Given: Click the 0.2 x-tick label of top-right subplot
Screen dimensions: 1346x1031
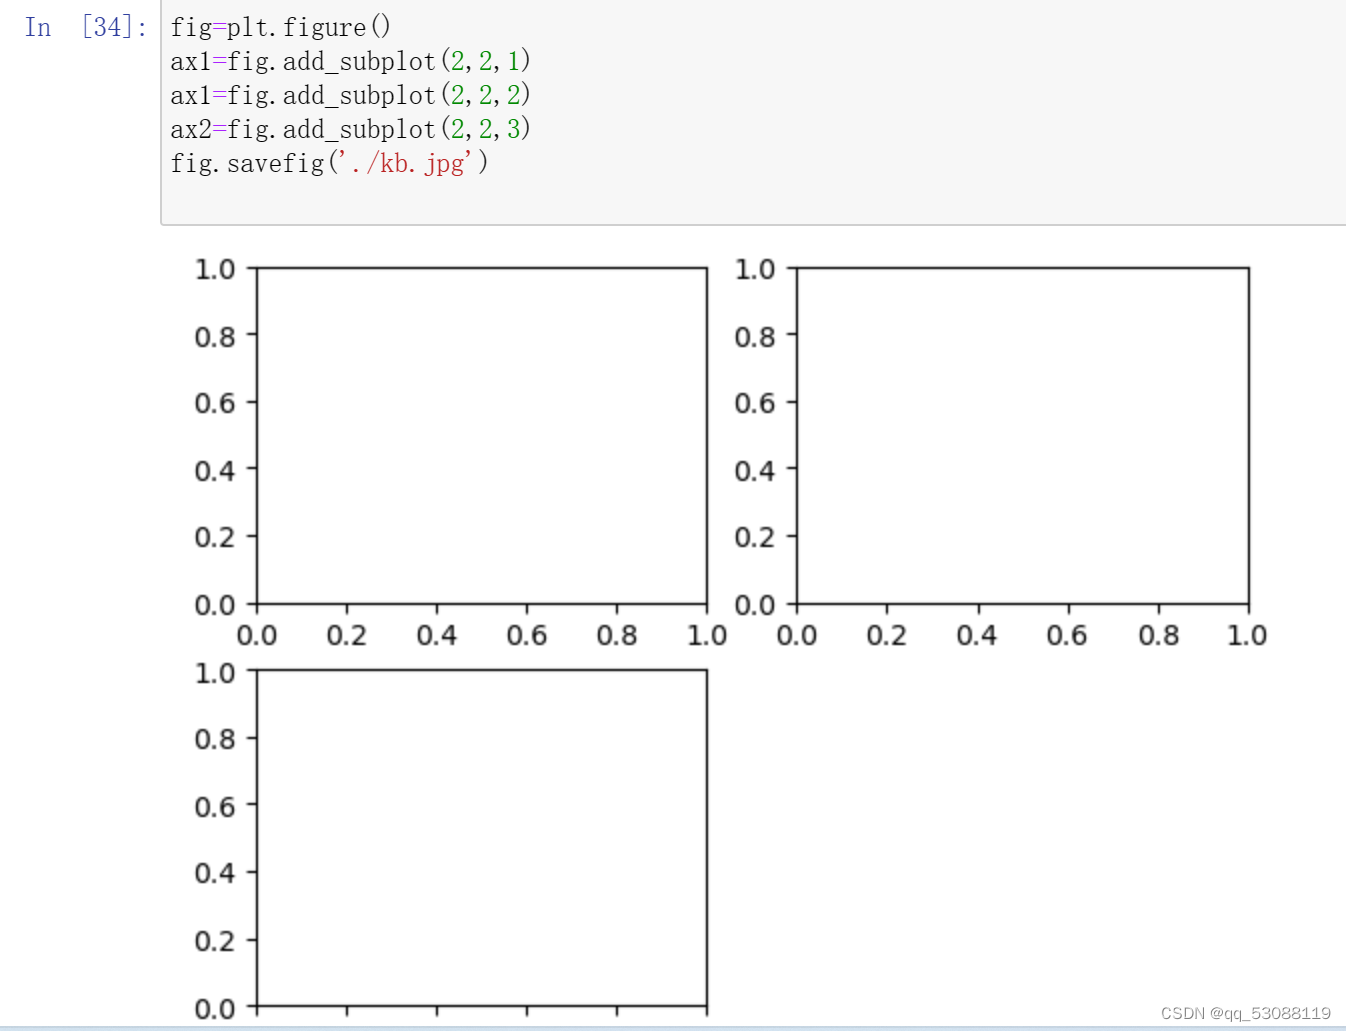Looking at the screenshot, I should (887, 635).
